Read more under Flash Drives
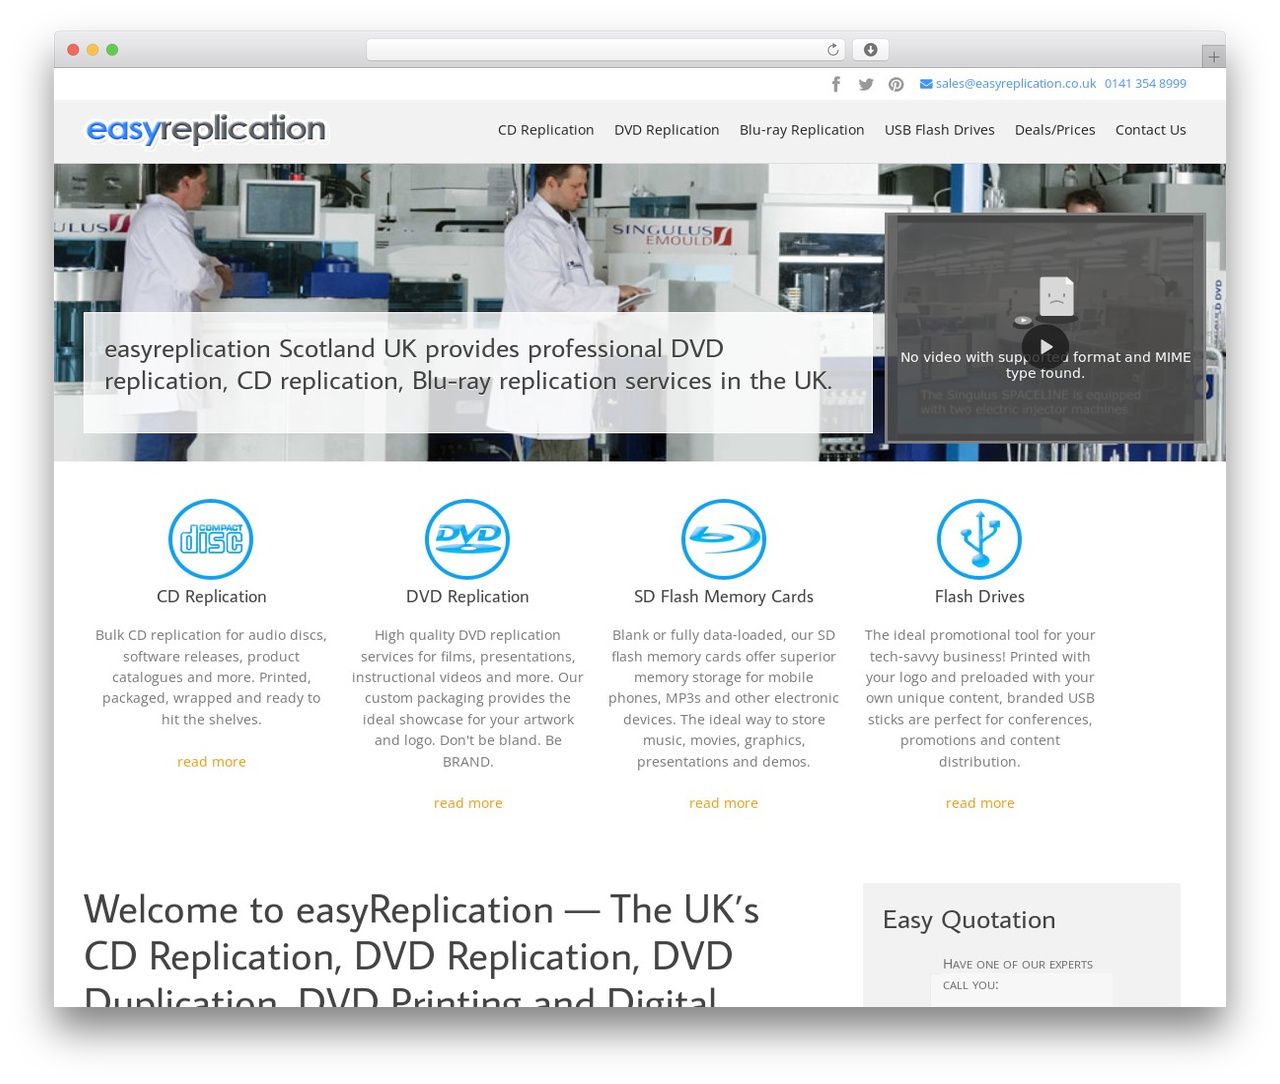This screenshot has height=1084, width=1280. (x=980, y=803)
